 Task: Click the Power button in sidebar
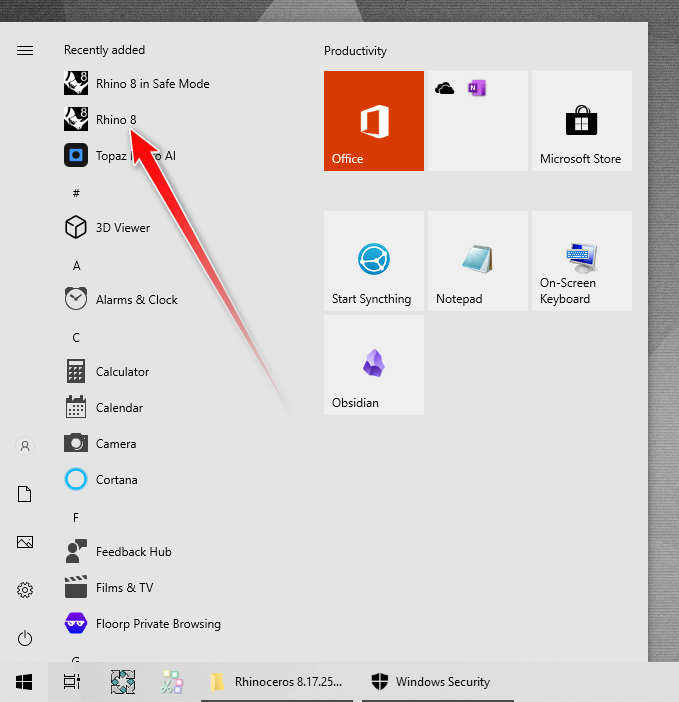tap(25, 638)
